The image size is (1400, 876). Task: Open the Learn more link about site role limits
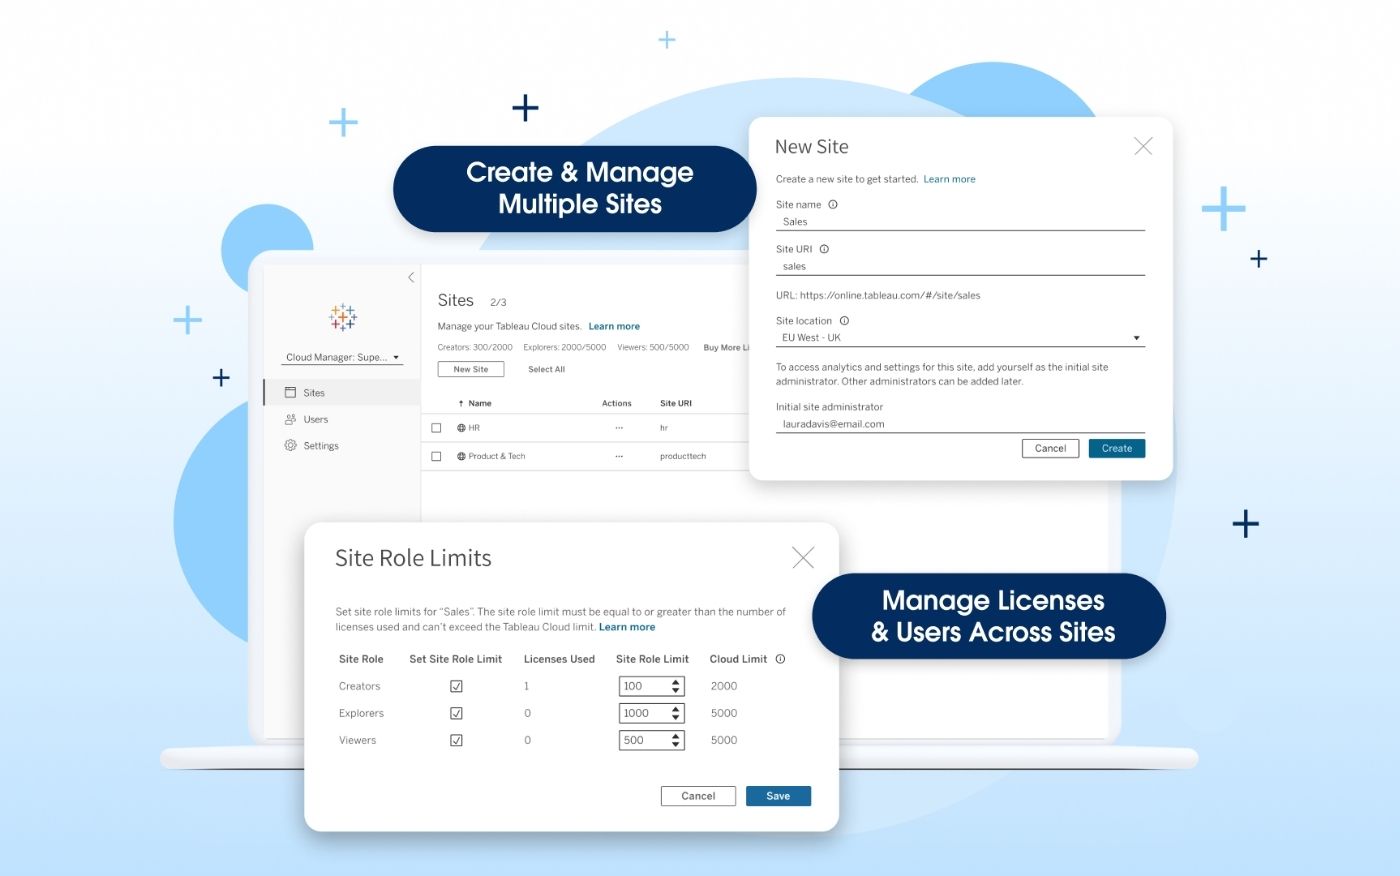(627, 626)
